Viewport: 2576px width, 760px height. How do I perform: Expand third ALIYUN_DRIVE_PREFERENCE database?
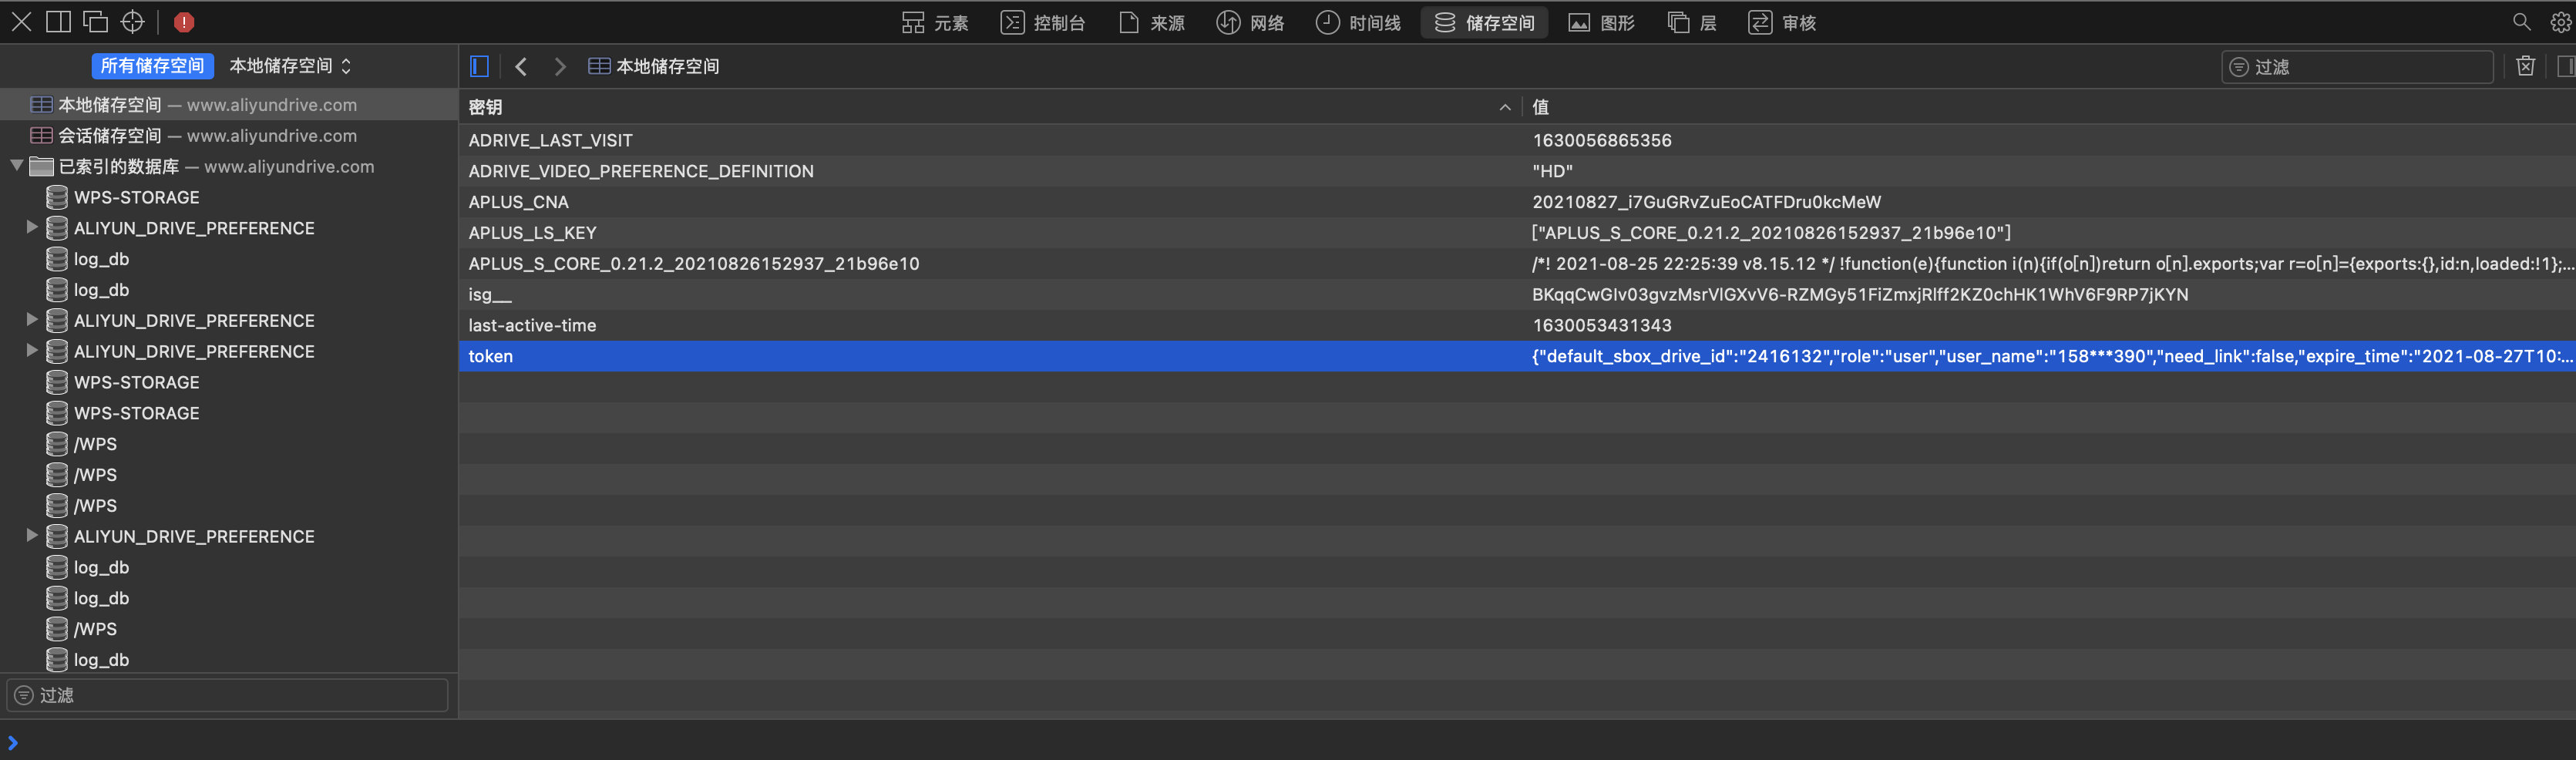coord(32,351)
